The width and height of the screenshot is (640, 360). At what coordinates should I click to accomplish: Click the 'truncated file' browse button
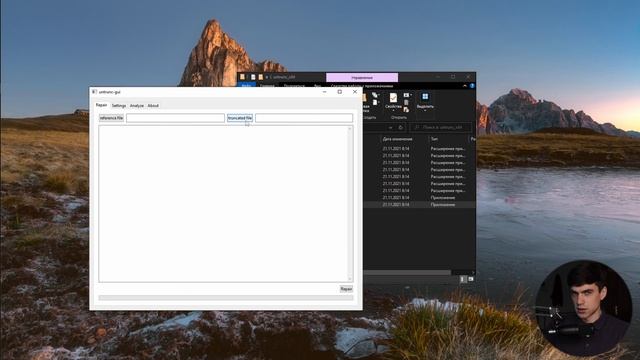[240, 118]
